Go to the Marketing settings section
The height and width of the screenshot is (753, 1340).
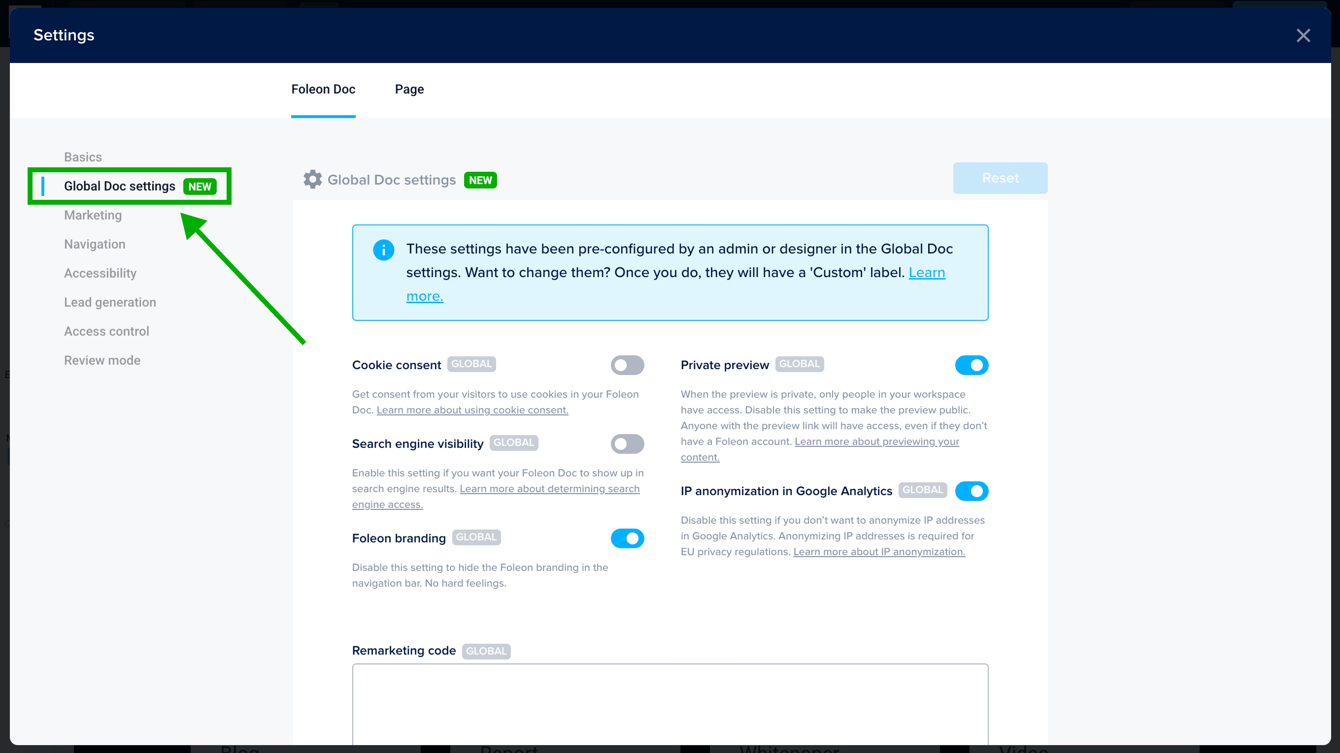93,215
